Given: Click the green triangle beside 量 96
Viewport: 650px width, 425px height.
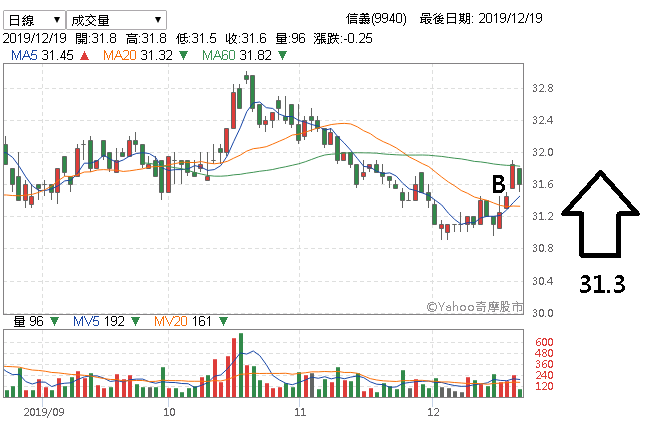Looking at the screenshot, I should pyautogui.click(x=54, y=321).
